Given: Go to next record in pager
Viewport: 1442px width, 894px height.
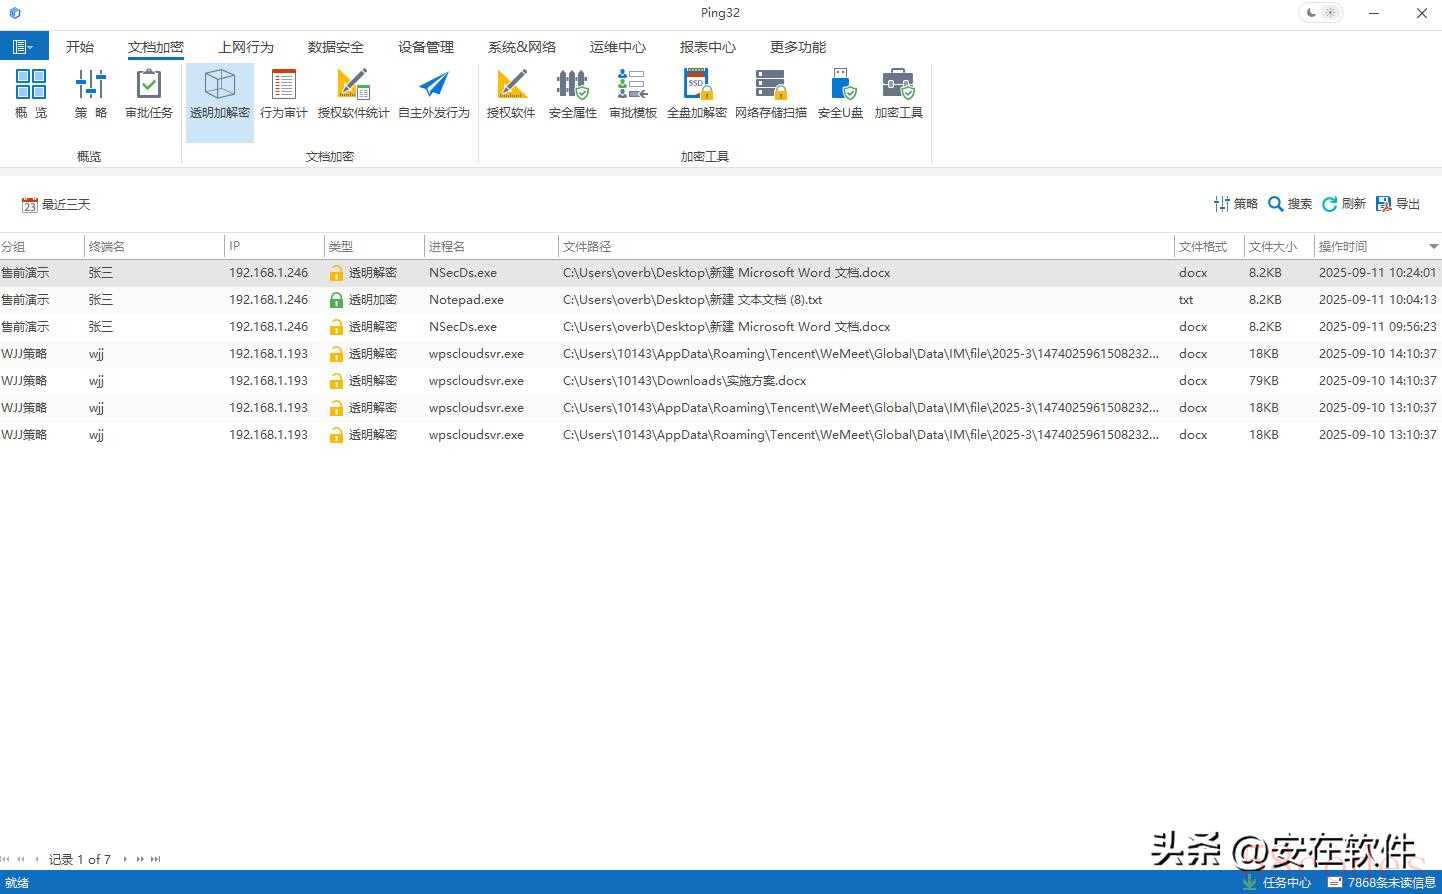Looking at the screenshot, I should [125, 859].
